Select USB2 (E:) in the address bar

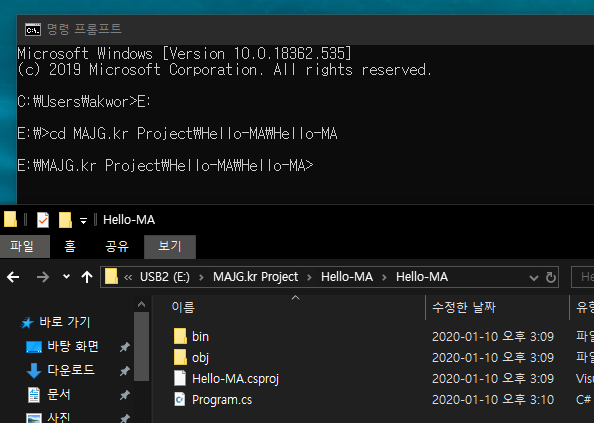[165, 277]
